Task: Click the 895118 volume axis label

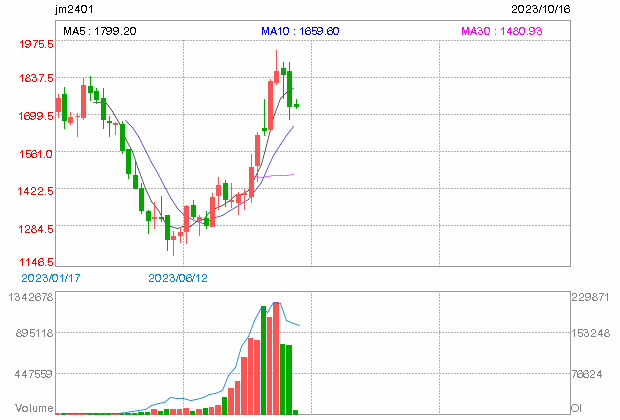Action: pyautogui.click(x=34, y=333)
